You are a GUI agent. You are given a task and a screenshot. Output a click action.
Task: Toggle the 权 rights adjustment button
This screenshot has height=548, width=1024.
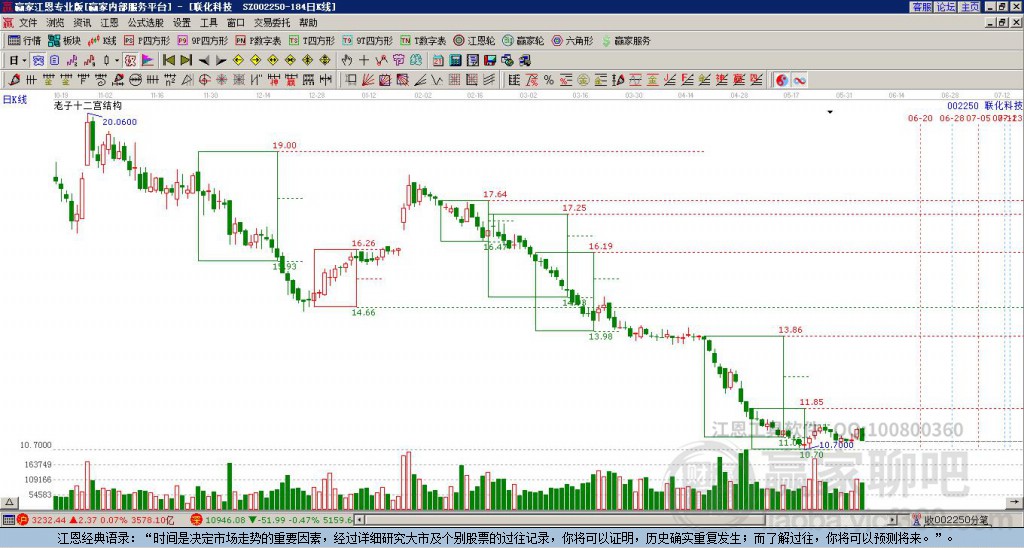tap(130, 61)
